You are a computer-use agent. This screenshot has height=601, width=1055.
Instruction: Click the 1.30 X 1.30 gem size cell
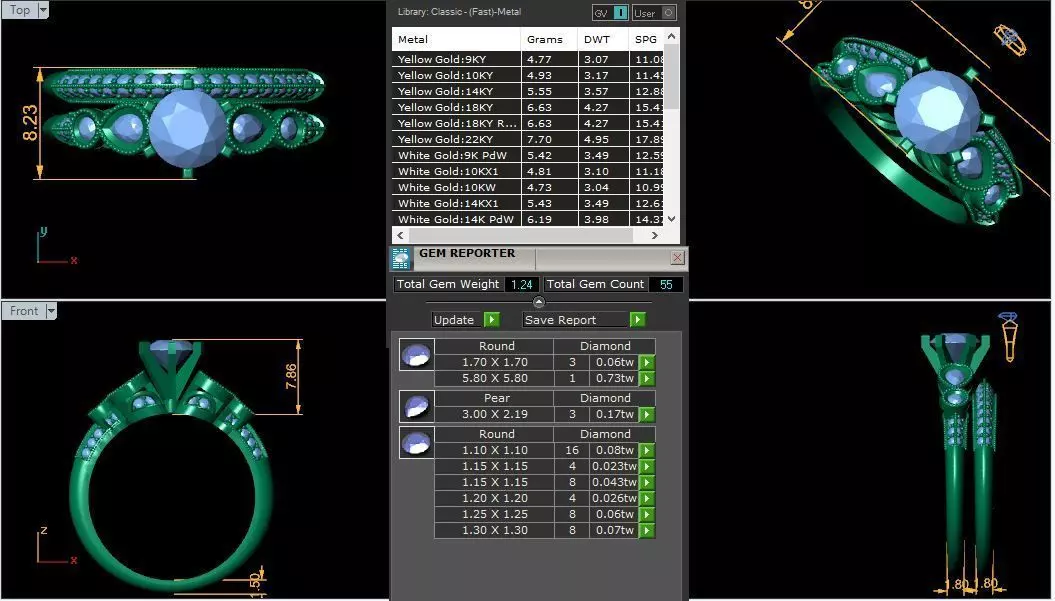495,530
